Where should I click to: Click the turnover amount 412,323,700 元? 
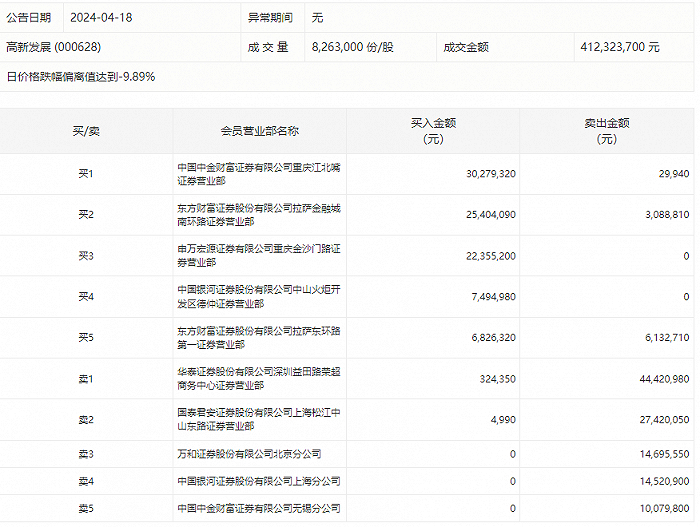pos(620,47)
